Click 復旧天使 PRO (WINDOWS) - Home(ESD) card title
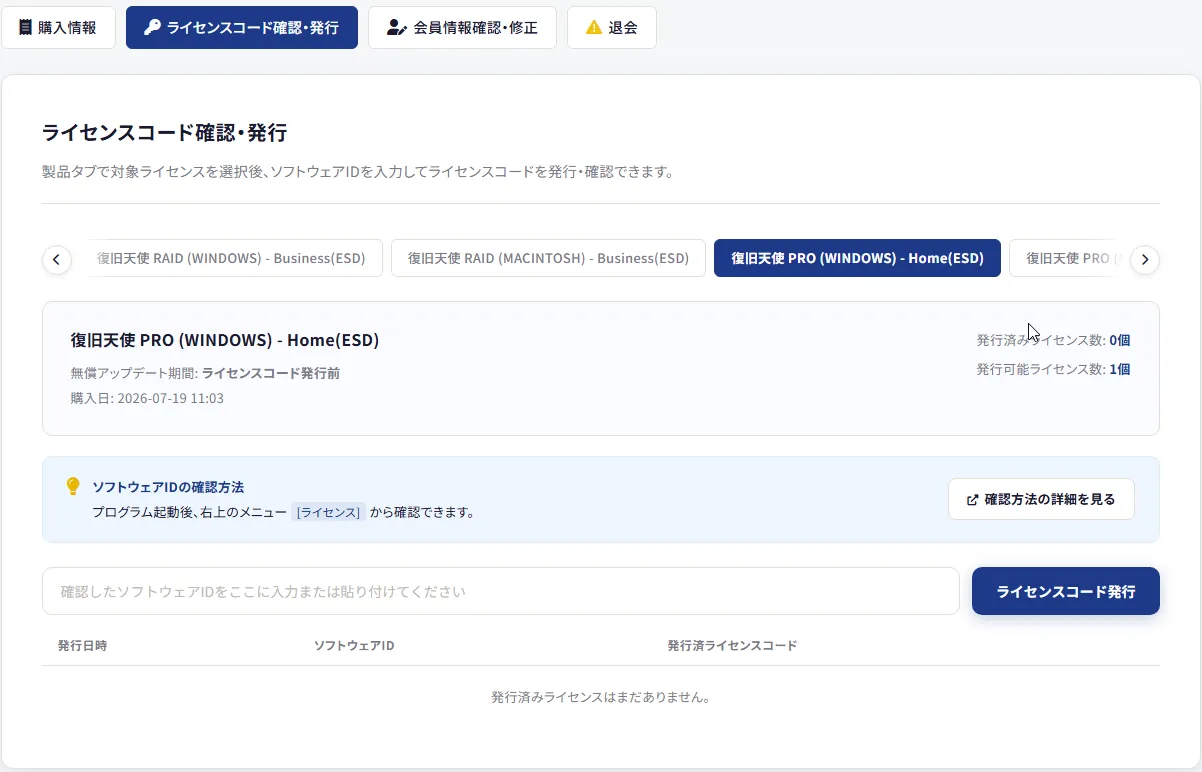Viewport: 1202px width, 772px height. pyautogui.click(x=225, y=340)
